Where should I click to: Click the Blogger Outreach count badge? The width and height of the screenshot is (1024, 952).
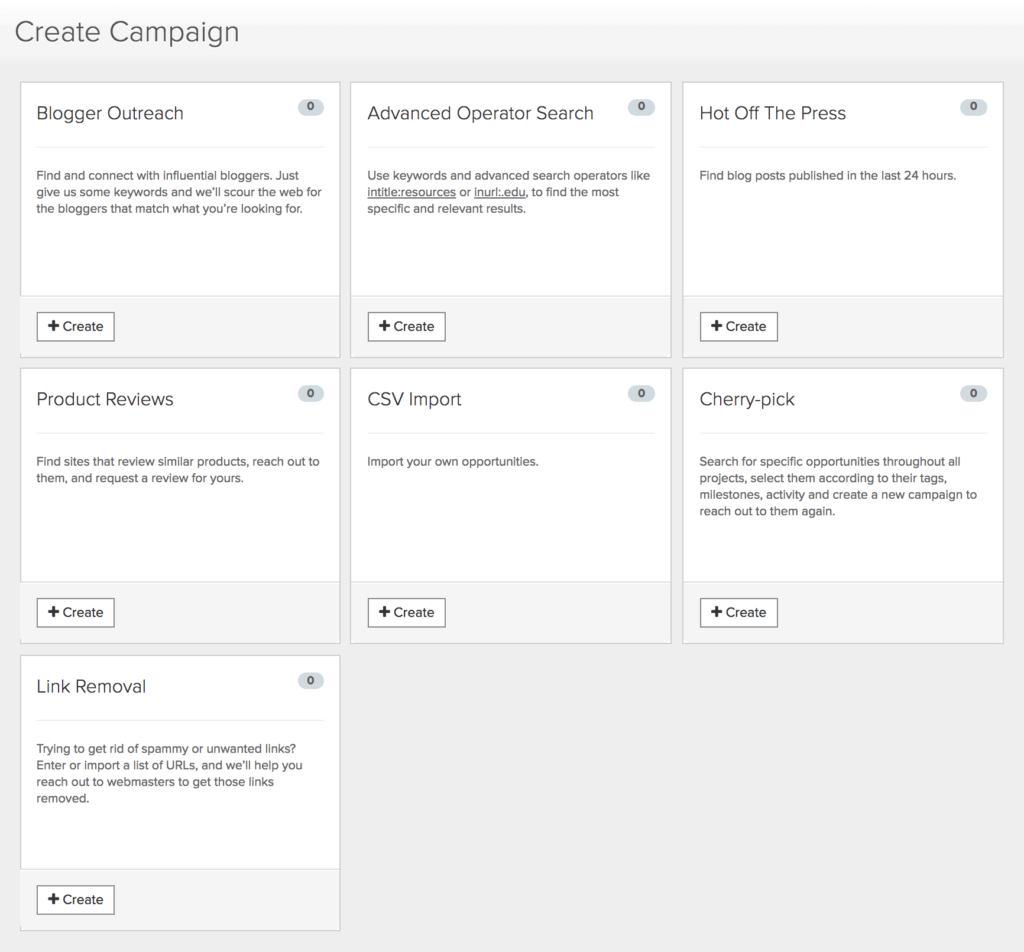pyautogui.click(x=310, y=107)
